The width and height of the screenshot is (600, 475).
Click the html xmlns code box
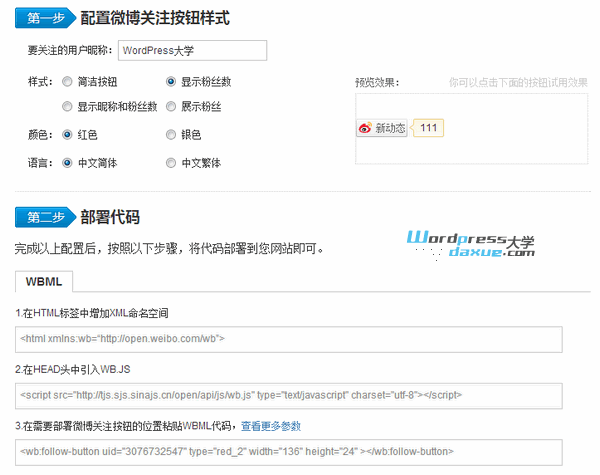pos(289,340)
